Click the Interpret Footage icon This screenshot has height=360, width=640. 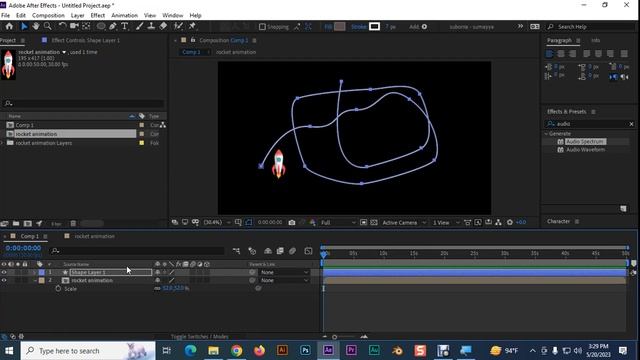tap(4, 224)
